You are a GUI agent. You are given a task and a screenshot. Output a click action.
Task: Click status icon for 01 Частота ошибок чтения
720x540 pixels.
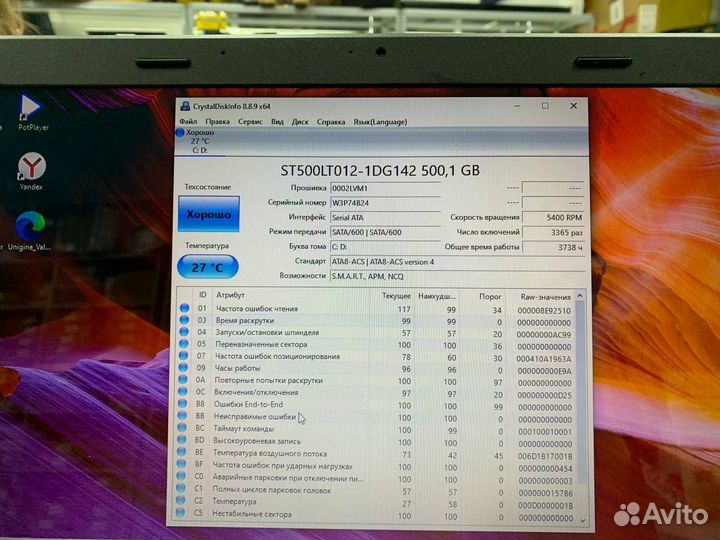(x=185, y=308)
